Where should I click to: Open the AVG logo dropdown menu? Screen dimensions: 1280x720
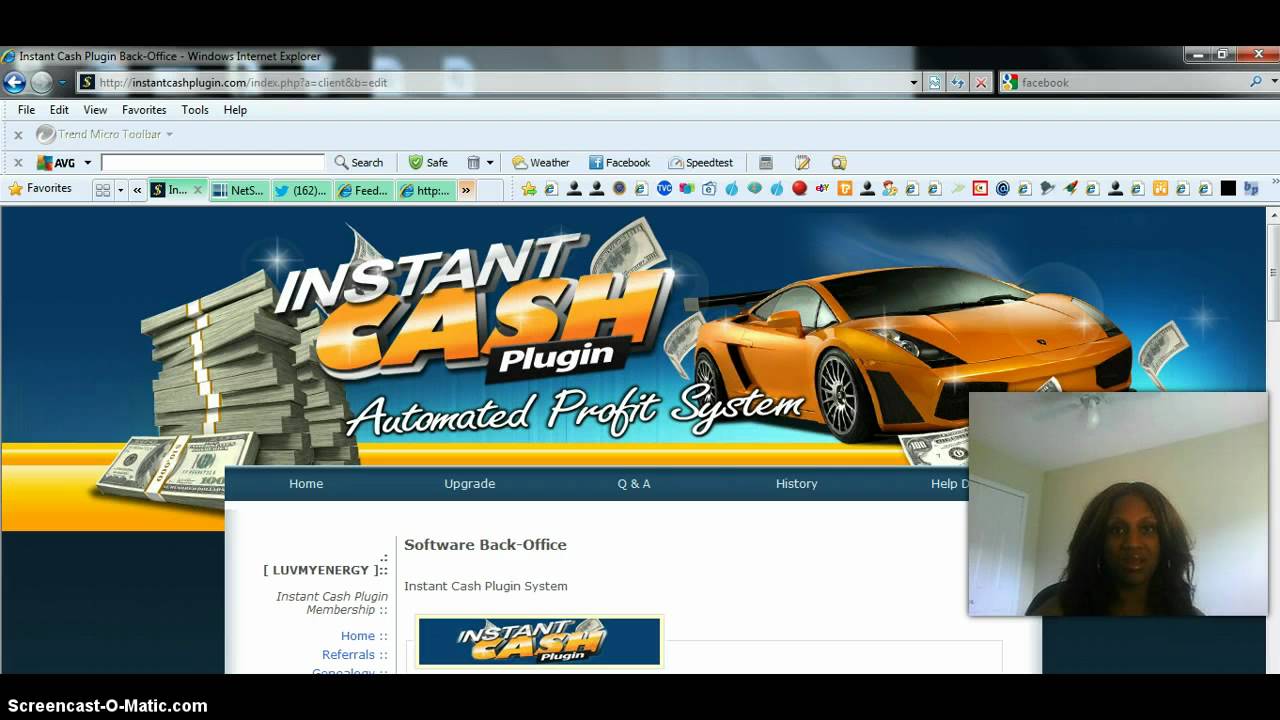point(87,163)
